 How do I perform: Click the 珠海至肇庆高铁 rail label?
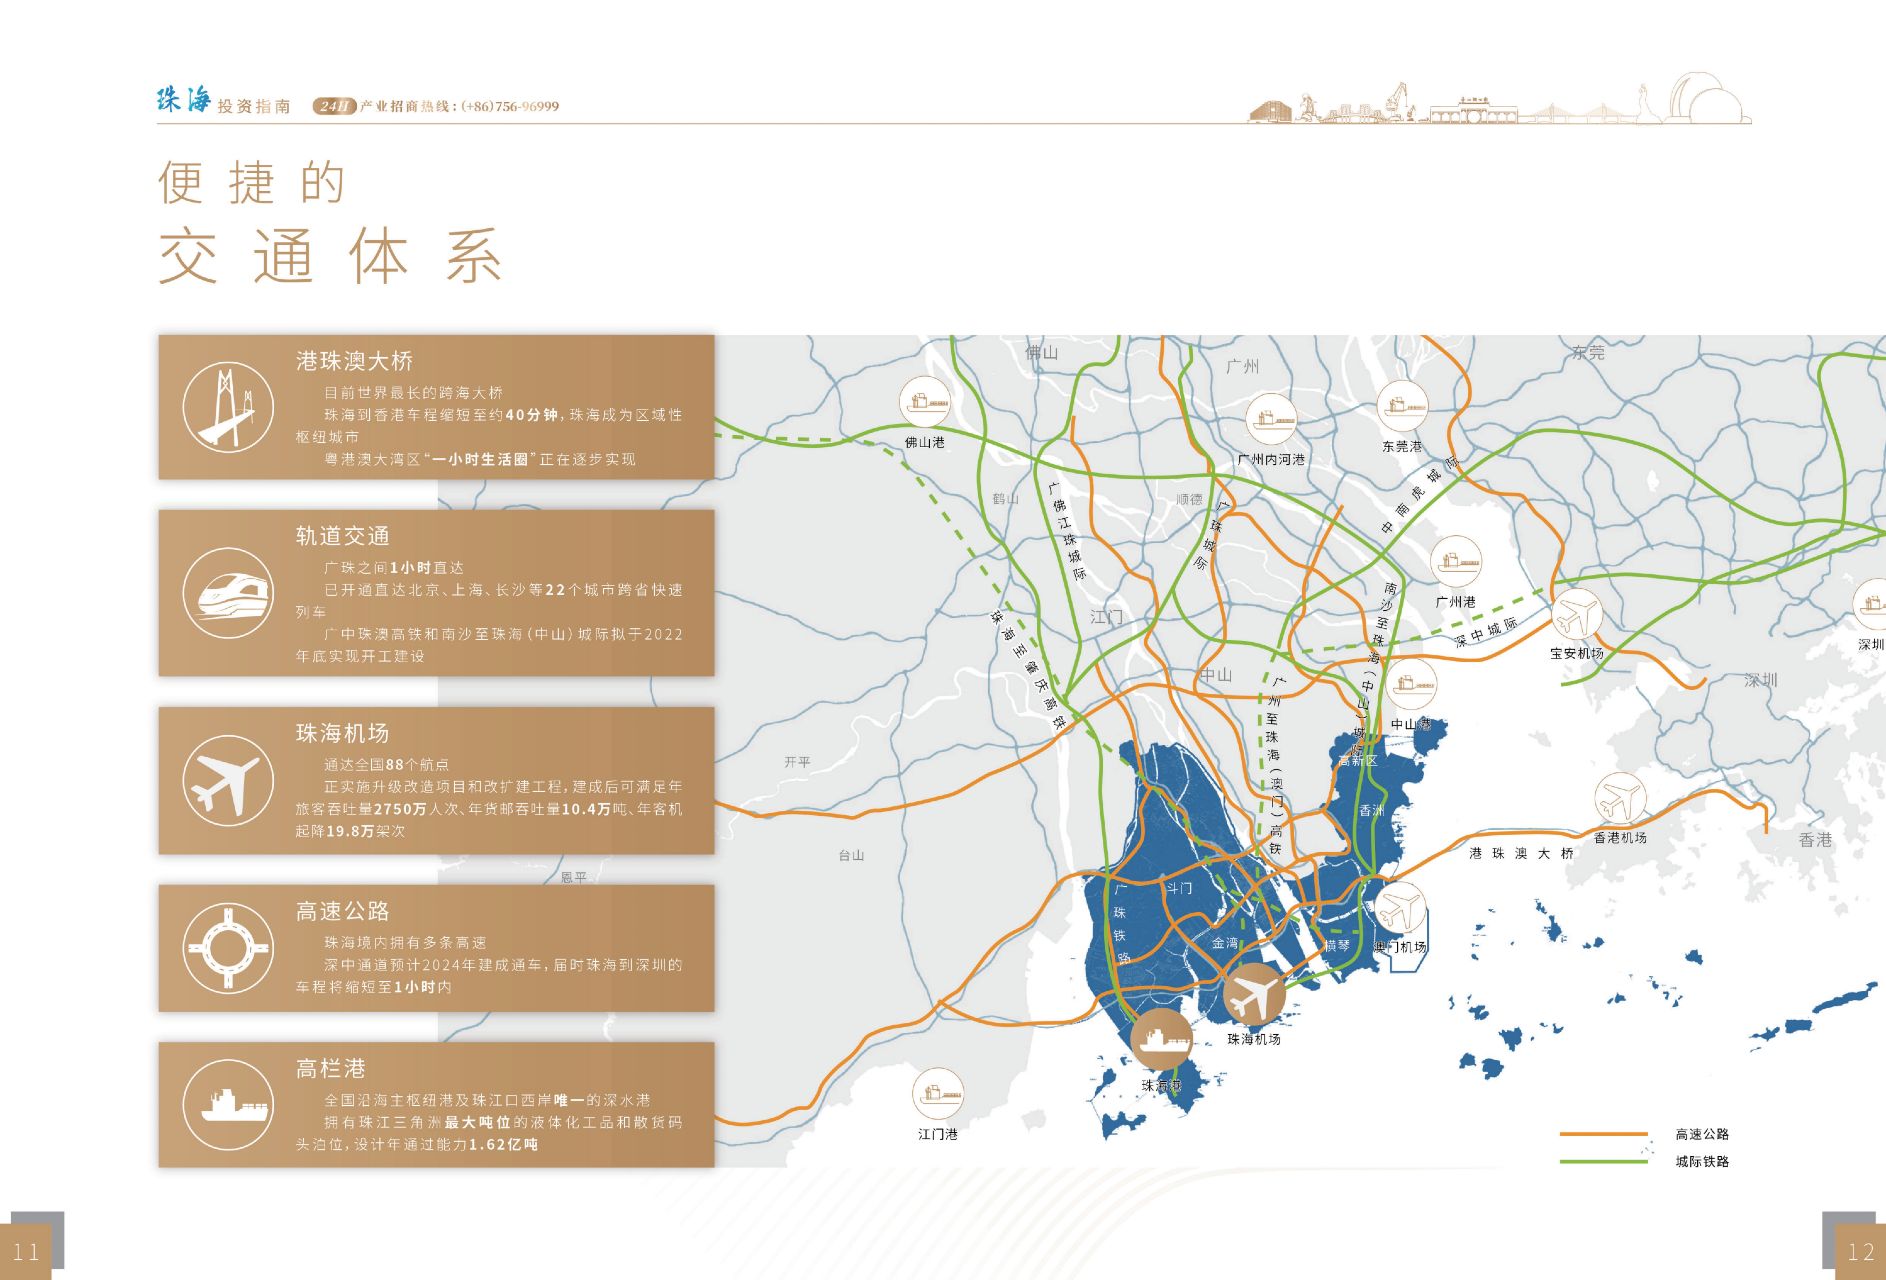(1028, 672)
